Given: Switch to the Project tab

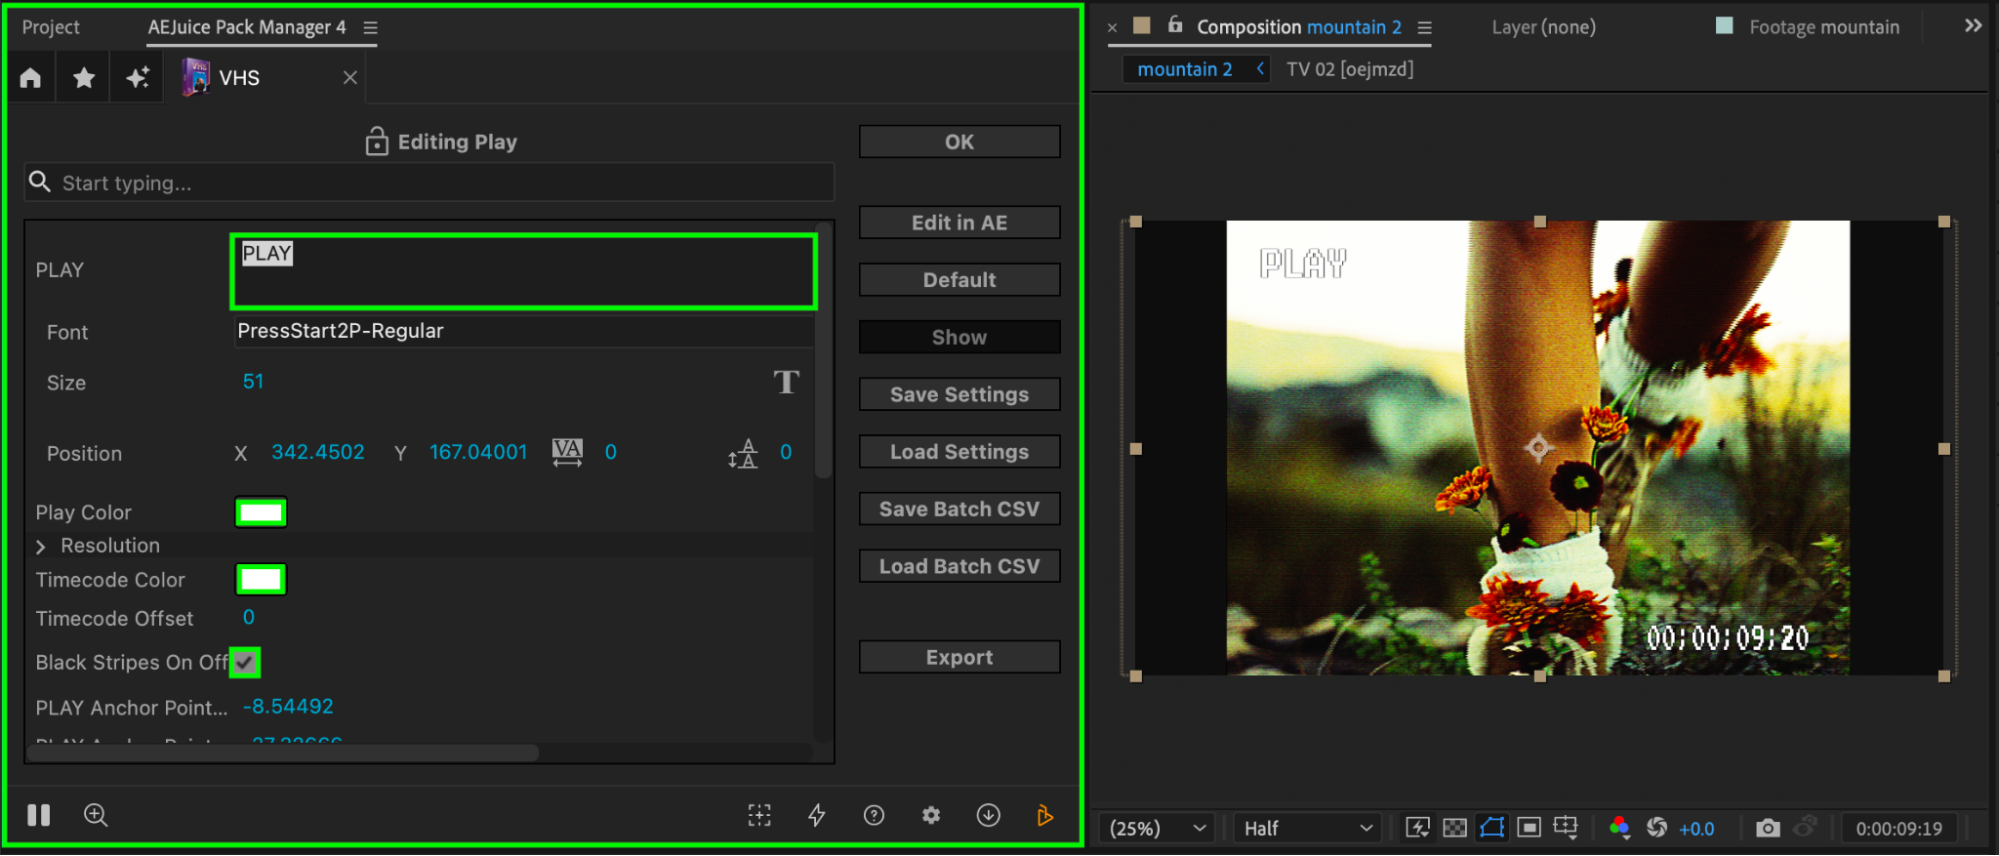Looking at the screenshot, I should (x=51, y=27).
